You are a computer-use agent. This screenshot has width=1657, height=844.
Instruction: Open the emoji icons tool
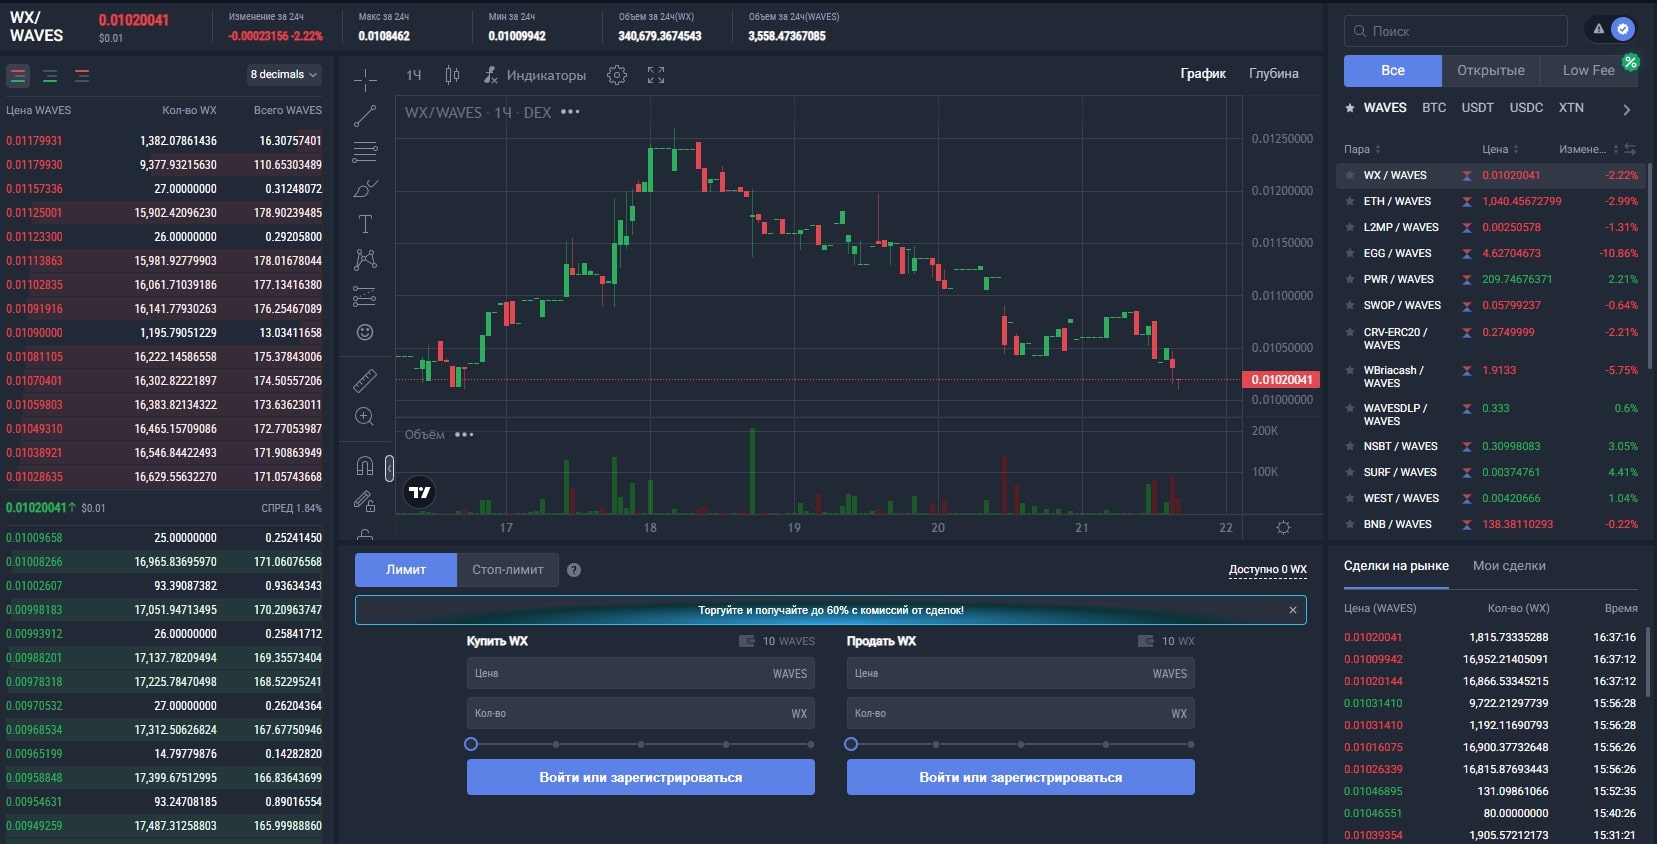pyautogui.click(x=365, y=332)
